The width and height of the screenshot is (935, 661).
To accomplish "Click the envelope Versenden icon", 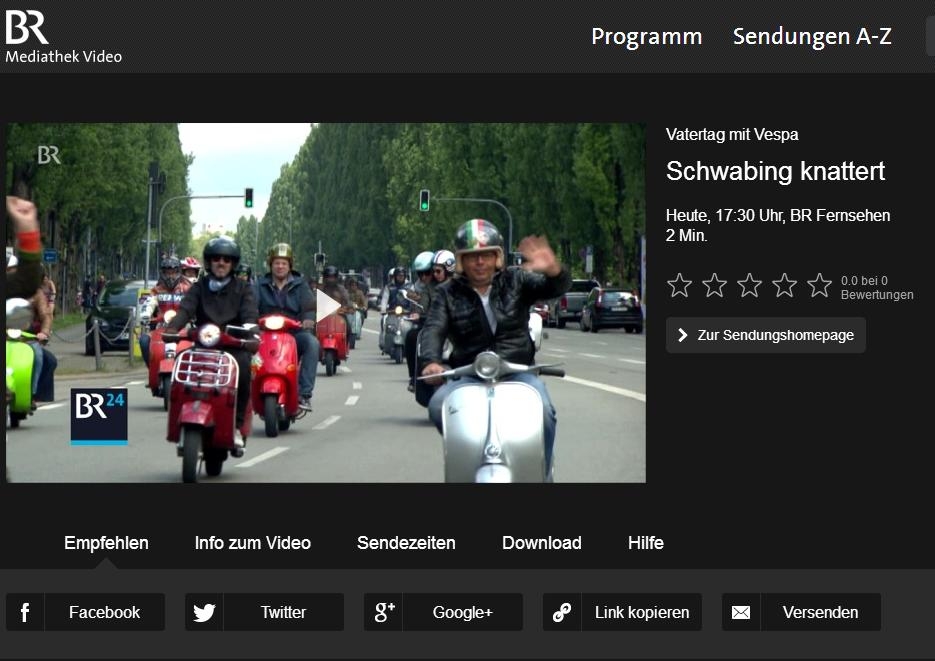I will [x=741, y=612].
